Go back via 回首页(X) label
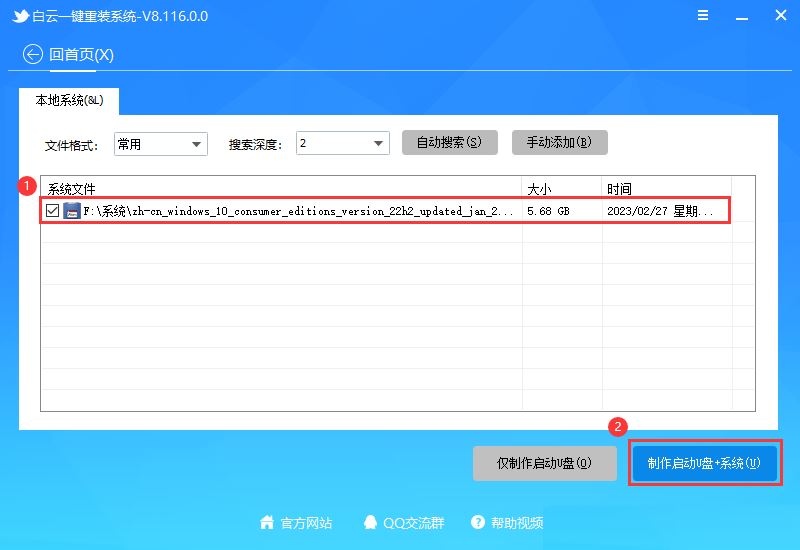Image resolution: width=800 pixels, height=550 pixels. pyautogui.click(x=81, y=55)
